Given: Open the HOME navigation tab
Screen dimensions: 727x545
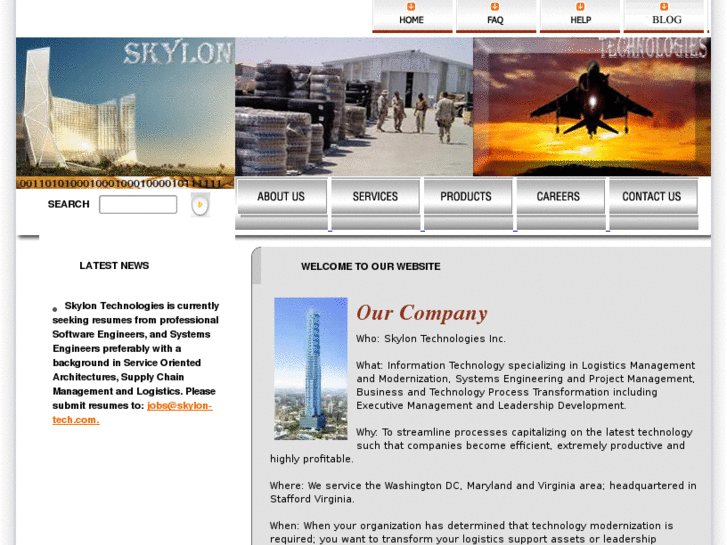Looking at the screenshot, I should pos(412,16).
